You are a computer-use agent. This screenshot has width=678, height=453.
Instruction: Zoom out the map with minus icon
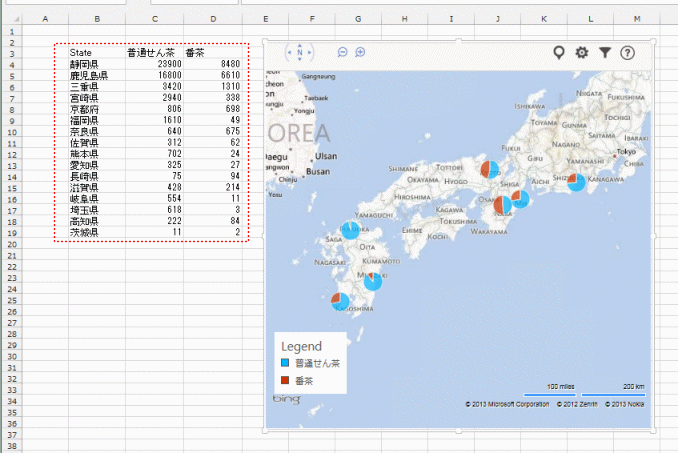coord(342,52)
